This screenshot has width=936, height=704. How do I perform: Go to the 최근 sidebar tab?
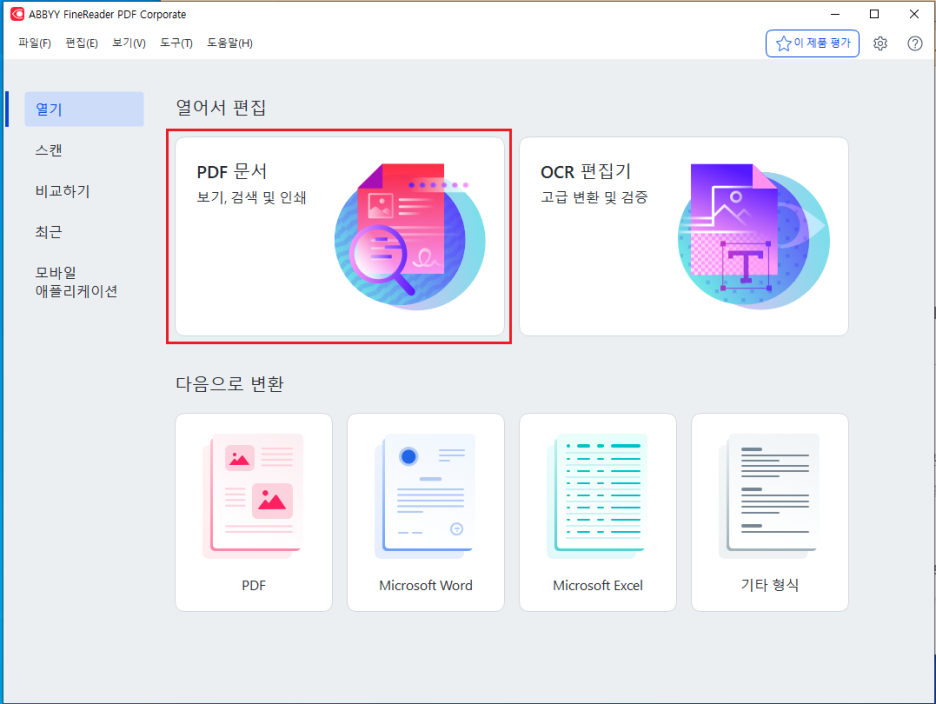click(x=48, y=232)
